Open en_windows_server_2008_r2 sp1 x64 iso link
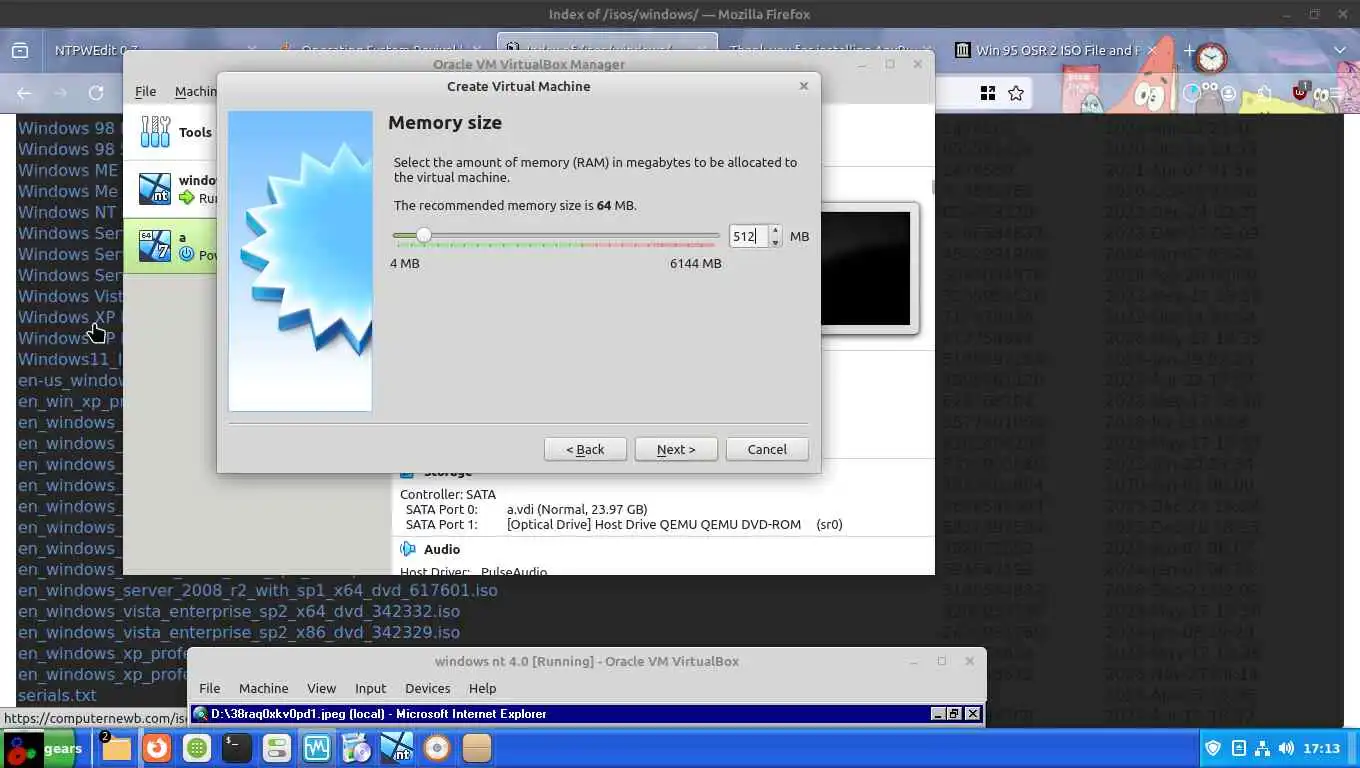The image size is (1360, 768). click(x=258, y=590)
